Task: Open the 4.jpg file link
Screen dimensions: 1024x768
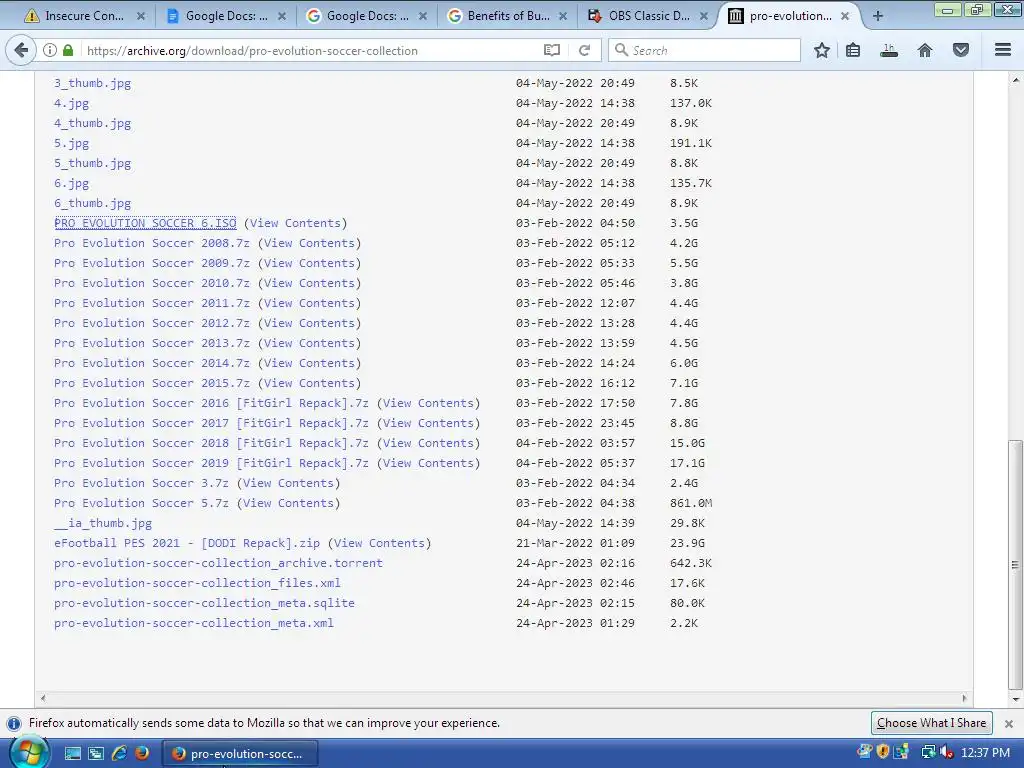Action: click(71, 103)
